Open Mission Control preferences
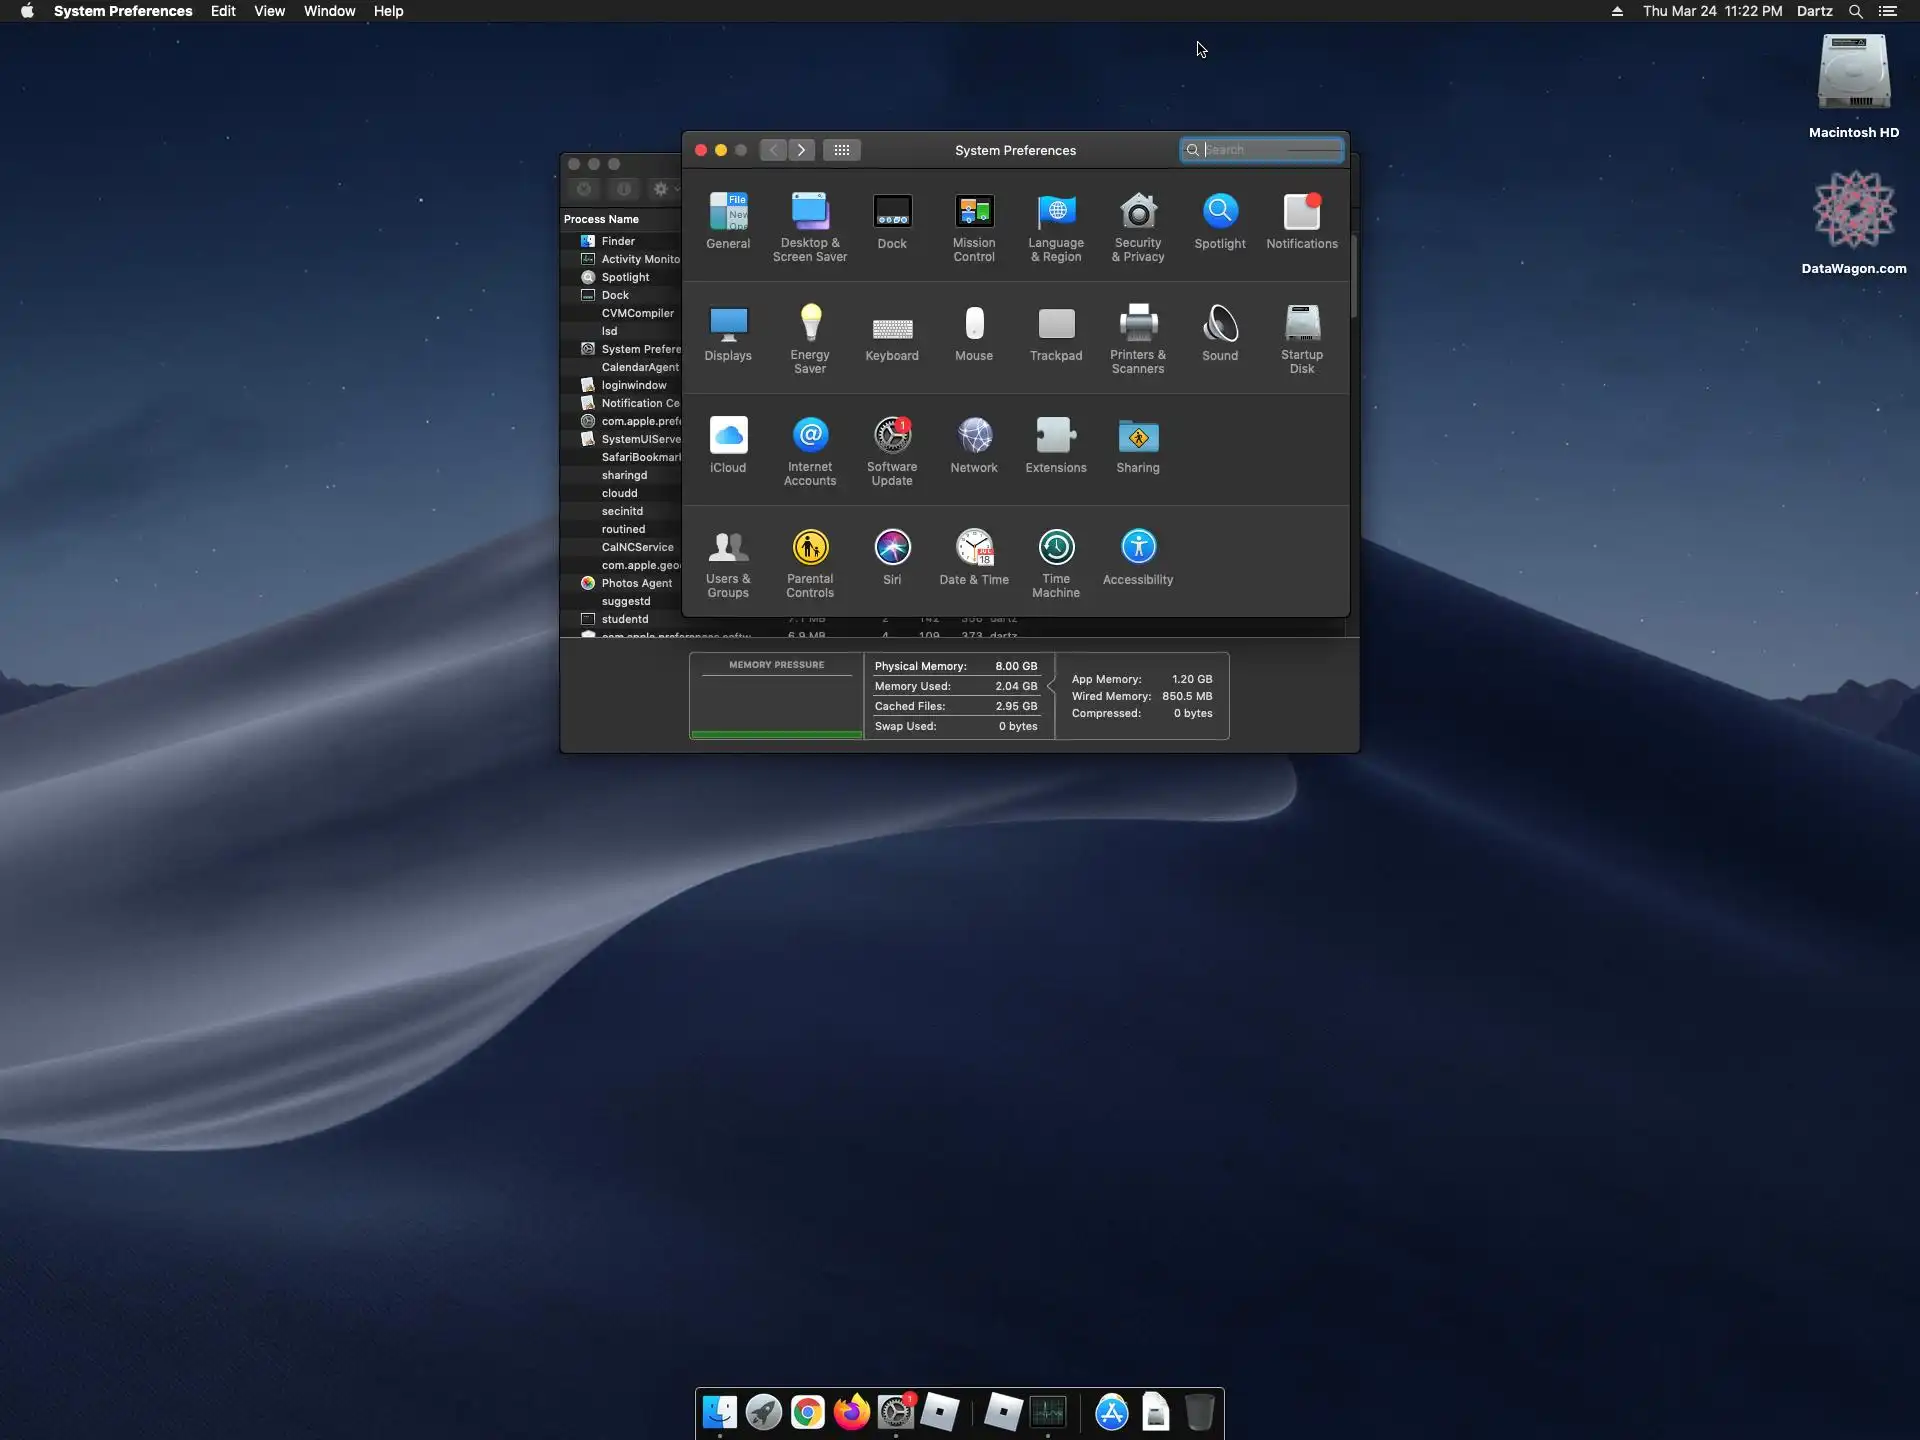Viewport: 1920px width, 1440px height. point(973,226)
